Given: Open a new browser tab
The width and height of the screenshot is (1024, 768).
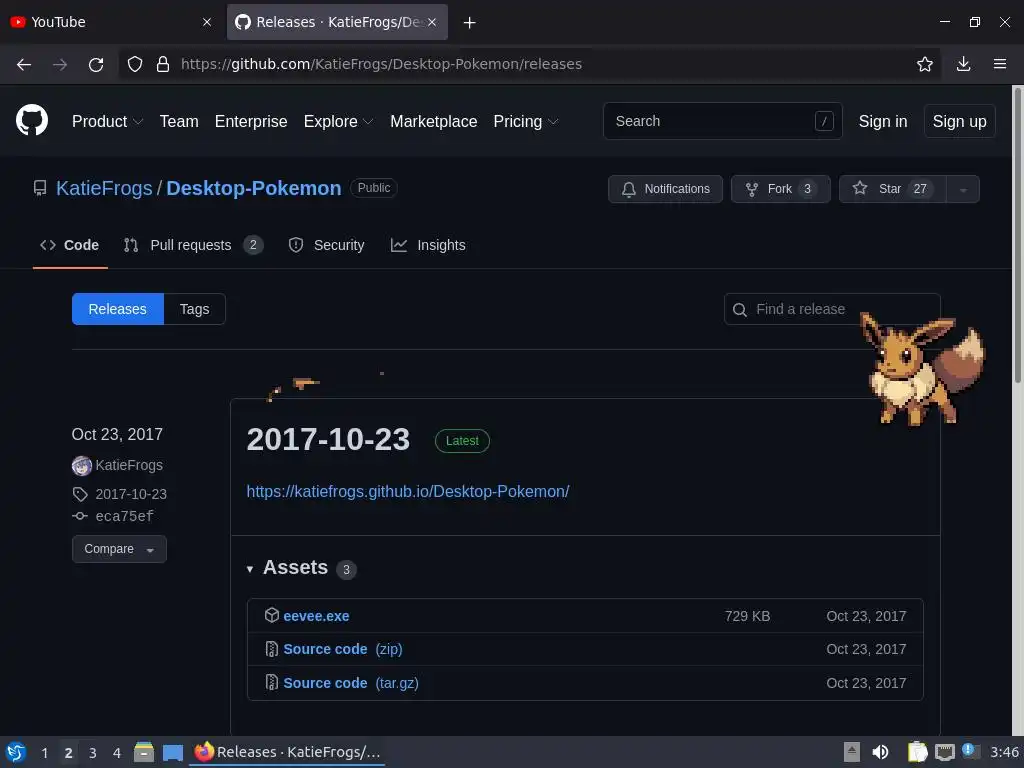Looking at the screenshot, I should pos(470,22).
